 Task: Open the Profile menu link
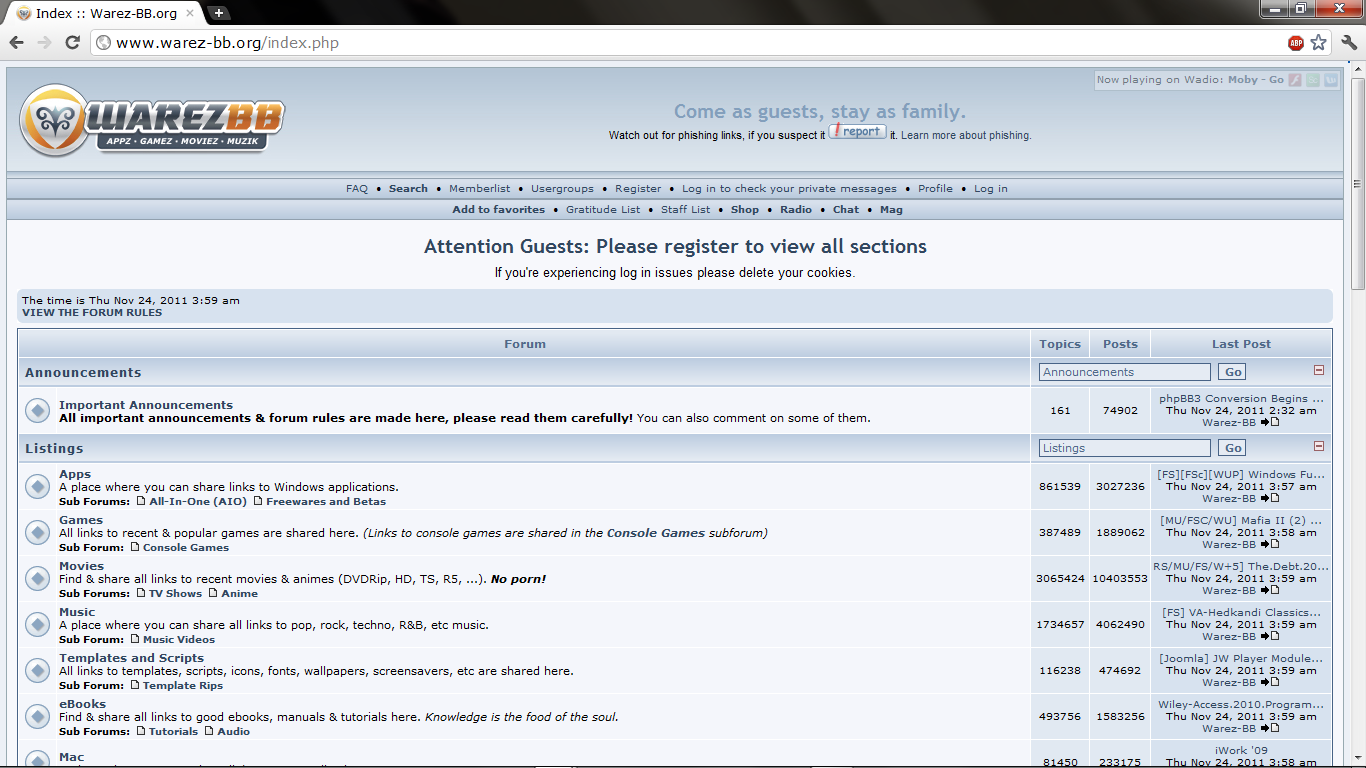pos(935,189)
